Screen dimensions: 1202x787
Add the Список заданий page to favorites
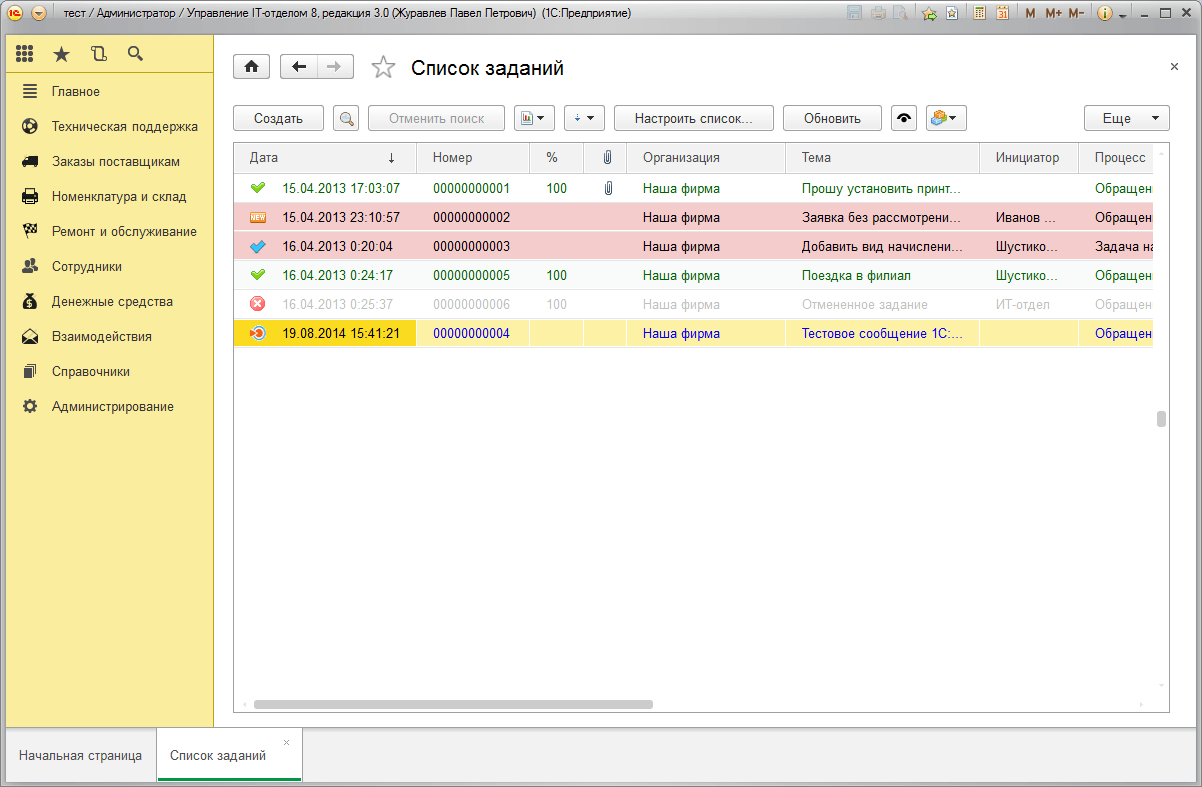pyautogui.click(x=383, y=67)
